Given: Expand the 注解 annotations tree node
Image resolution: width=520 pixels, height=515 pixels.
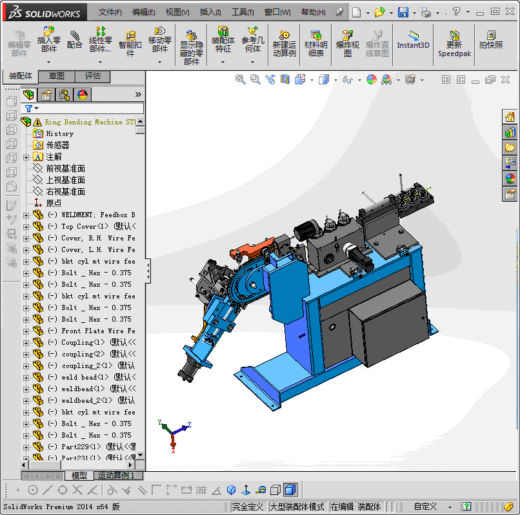Looking at the screenshot, I should [26, 157].
